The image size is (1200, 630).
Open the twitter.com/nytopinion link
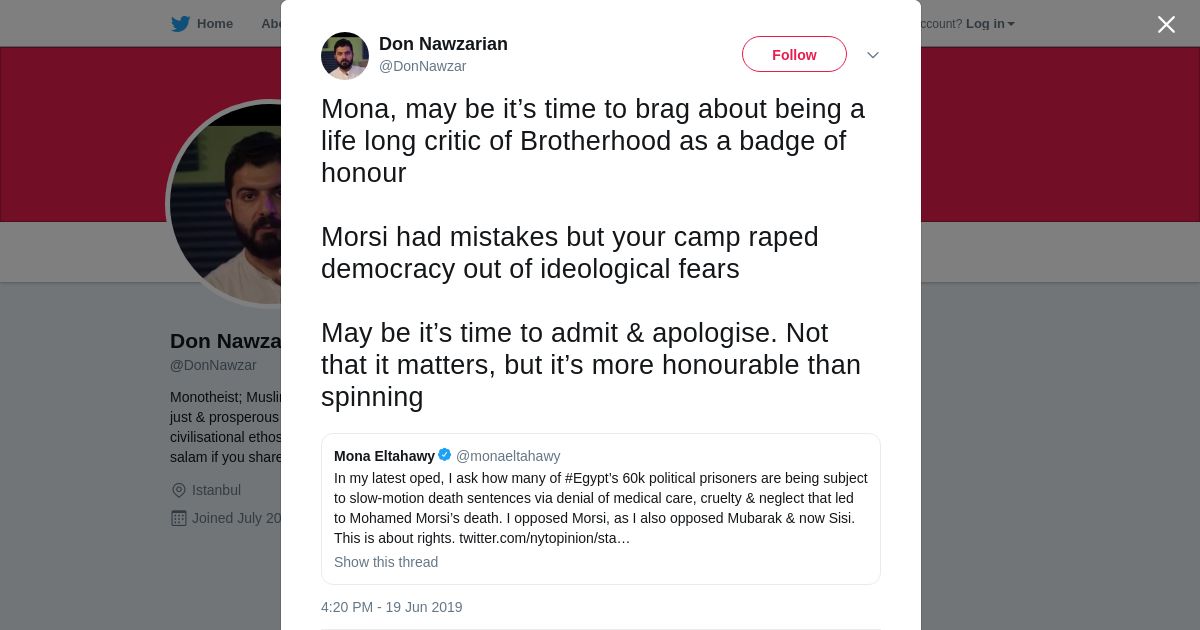click(544, 538)
